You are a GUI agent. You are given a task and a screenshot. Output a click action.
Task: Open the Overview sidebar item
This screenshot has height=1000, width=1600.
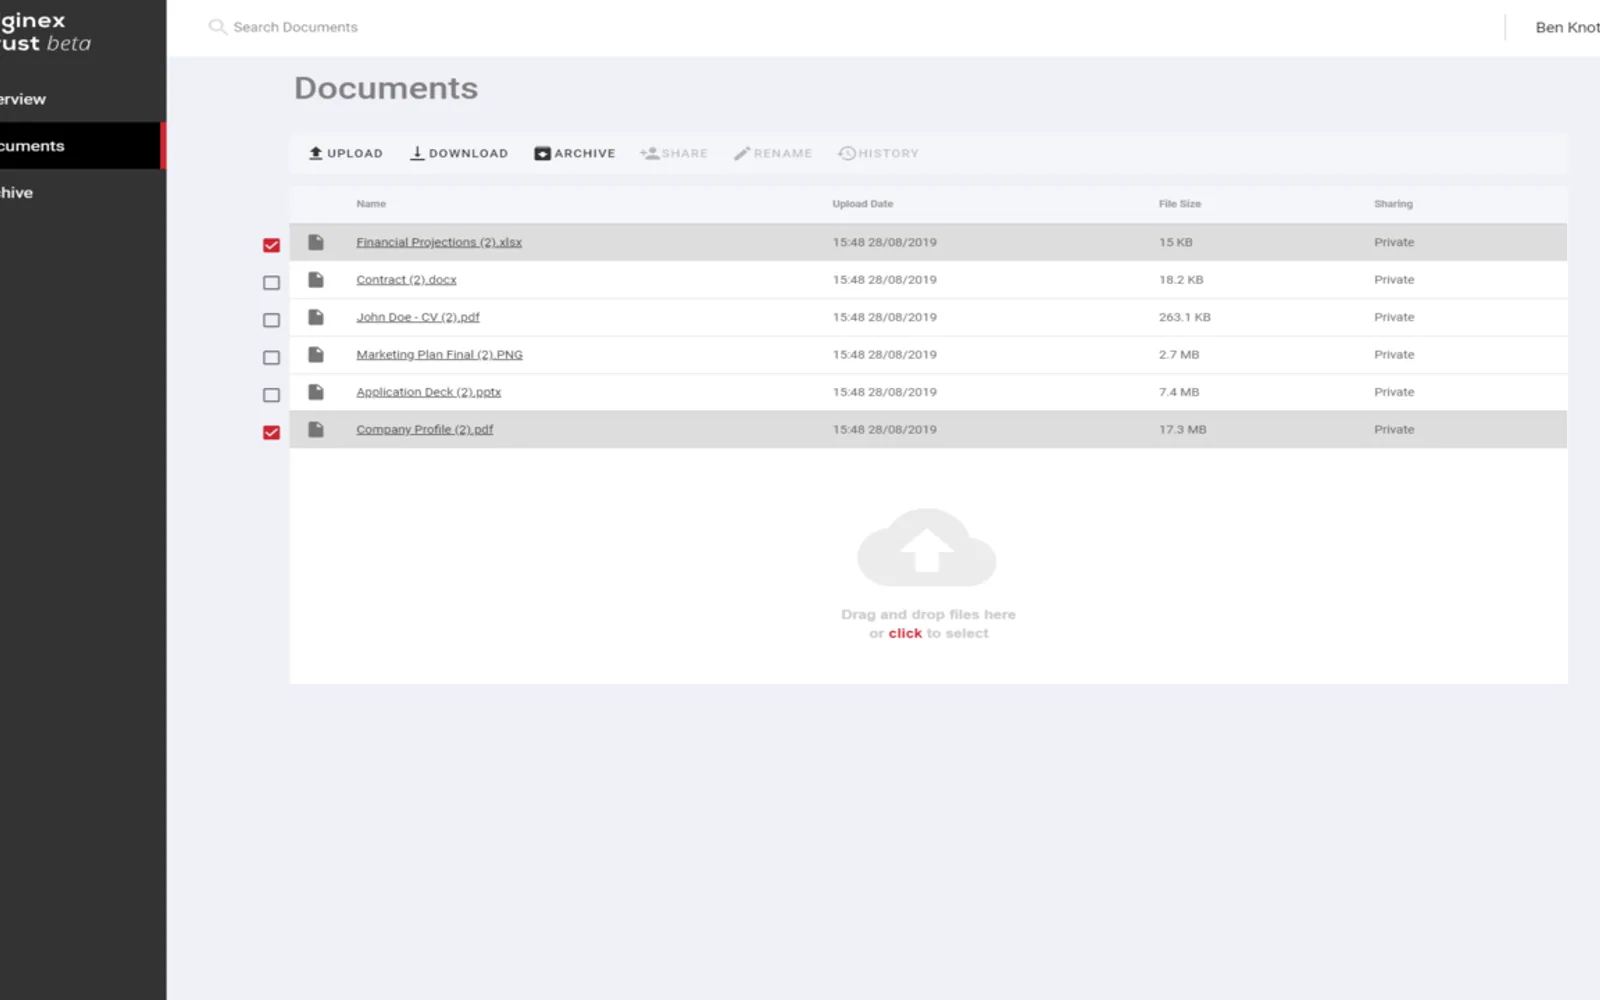[83, 99]
